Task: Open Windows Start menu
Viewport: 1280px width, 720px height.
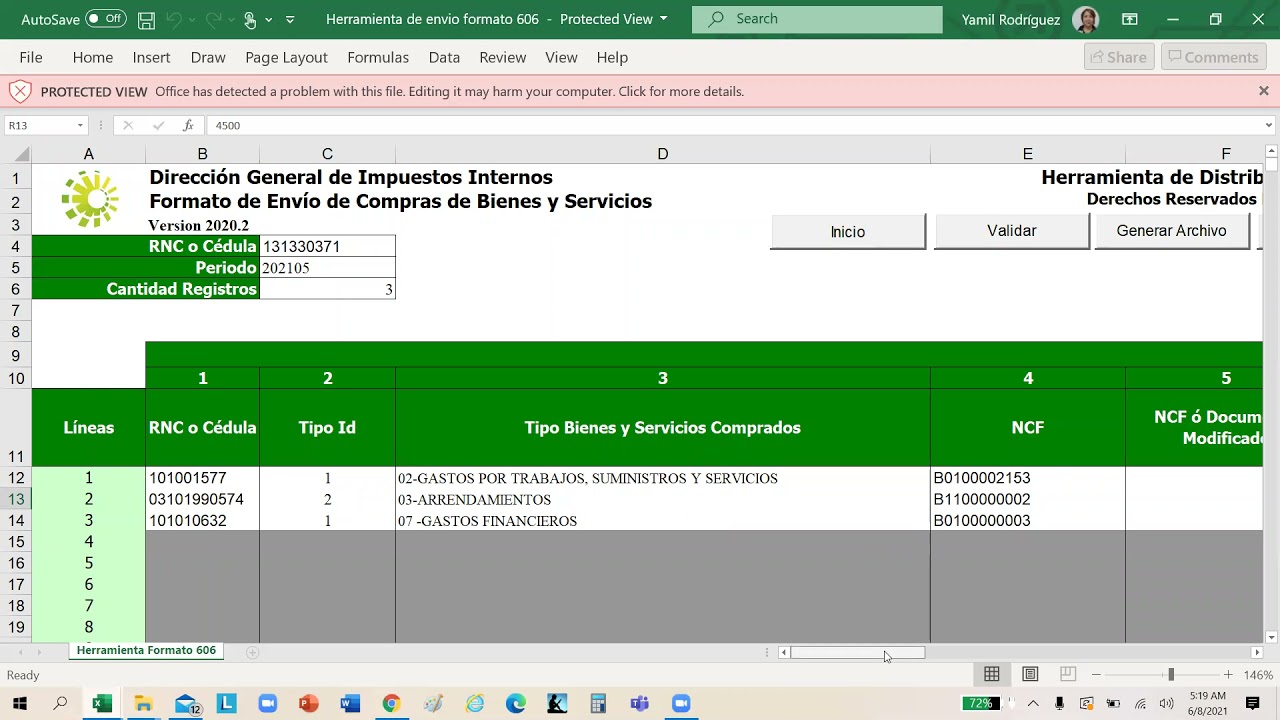Action: pos(20,704)
